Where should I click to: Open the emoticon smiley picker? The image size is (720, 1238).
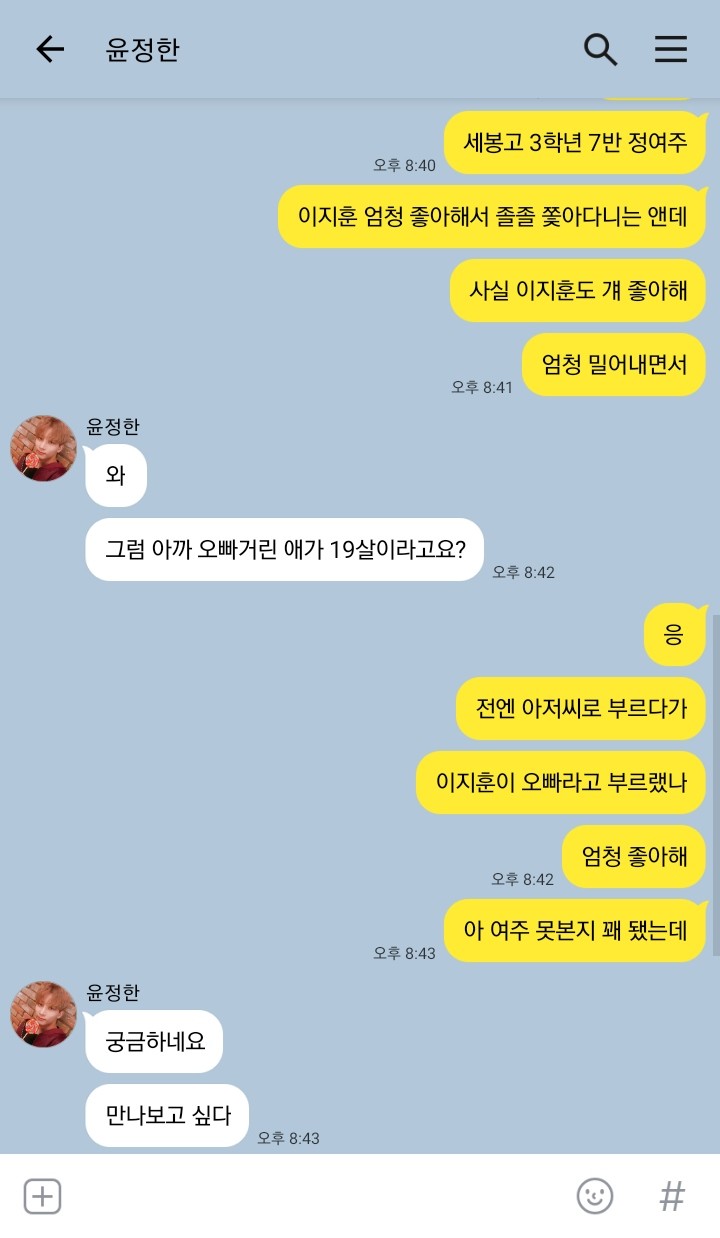(595, 1196)
